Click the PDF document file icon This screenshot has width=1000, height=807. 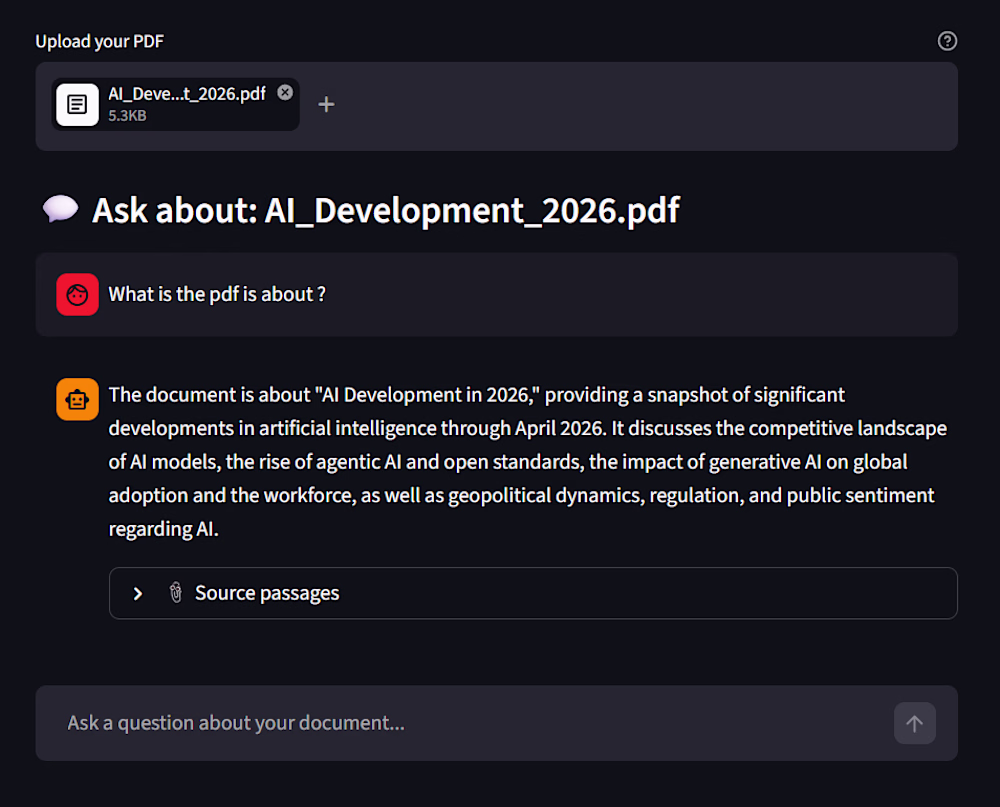click(77, 104)
